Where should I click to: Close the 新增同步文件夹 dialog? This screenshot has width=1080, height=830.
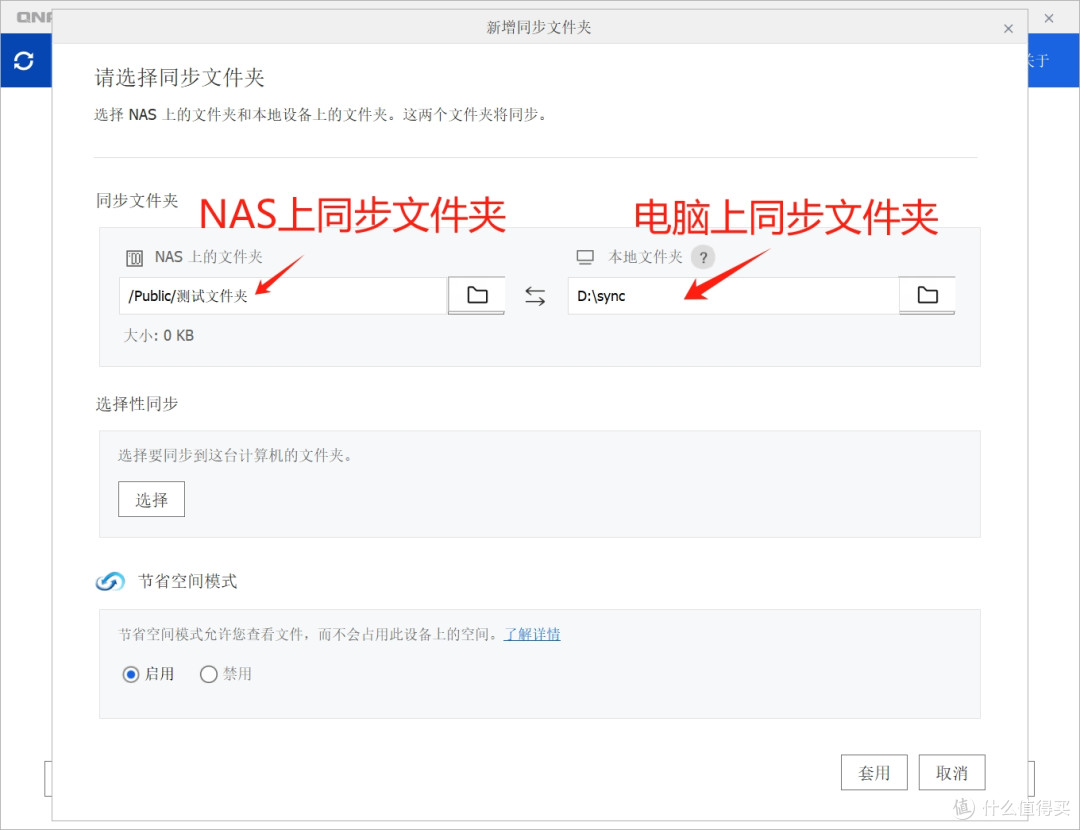1008,28
